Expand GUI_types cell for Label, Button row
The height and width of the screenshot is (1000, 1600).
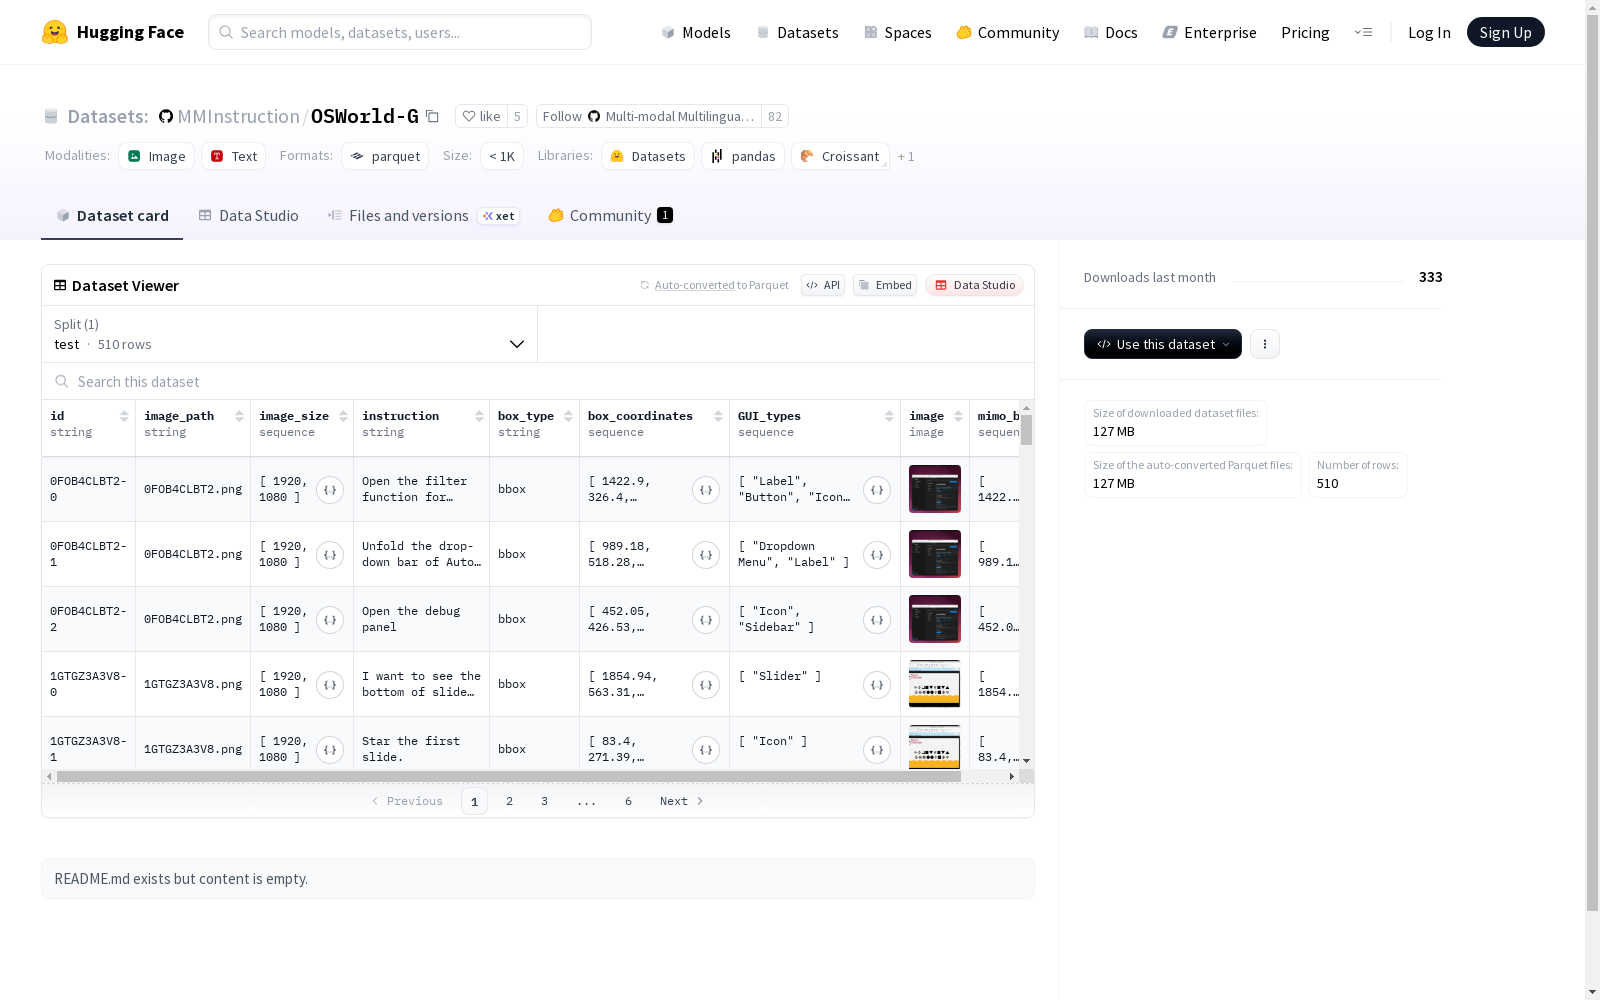point(877,490)
